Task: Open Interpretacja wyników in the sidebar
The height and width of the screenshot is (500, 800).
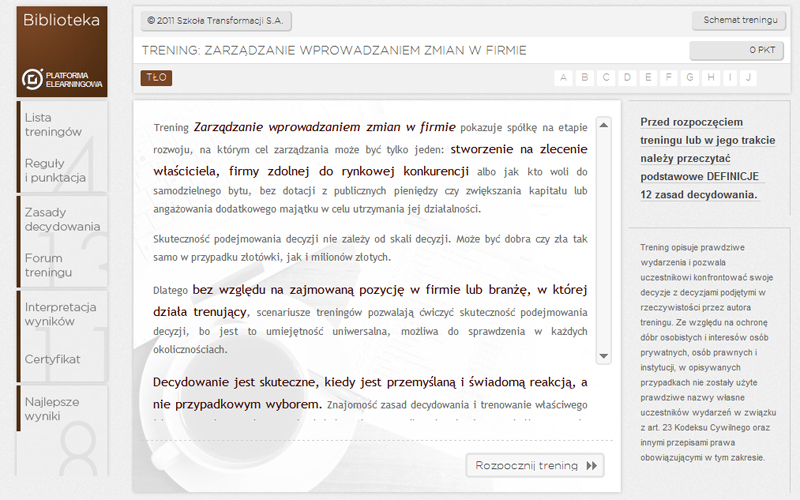Action: pyautogui.click(x=60, y=314)
